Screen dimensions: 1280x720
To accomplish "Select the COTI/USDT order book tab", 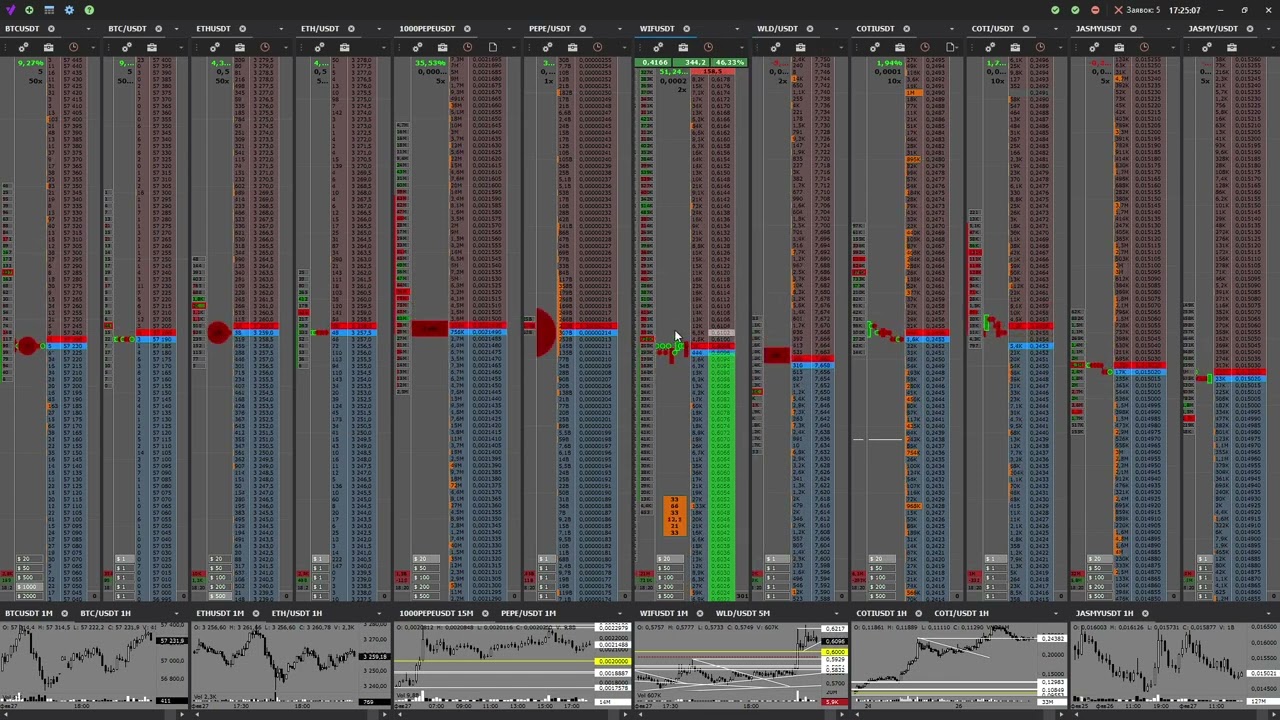I will 992,29.
